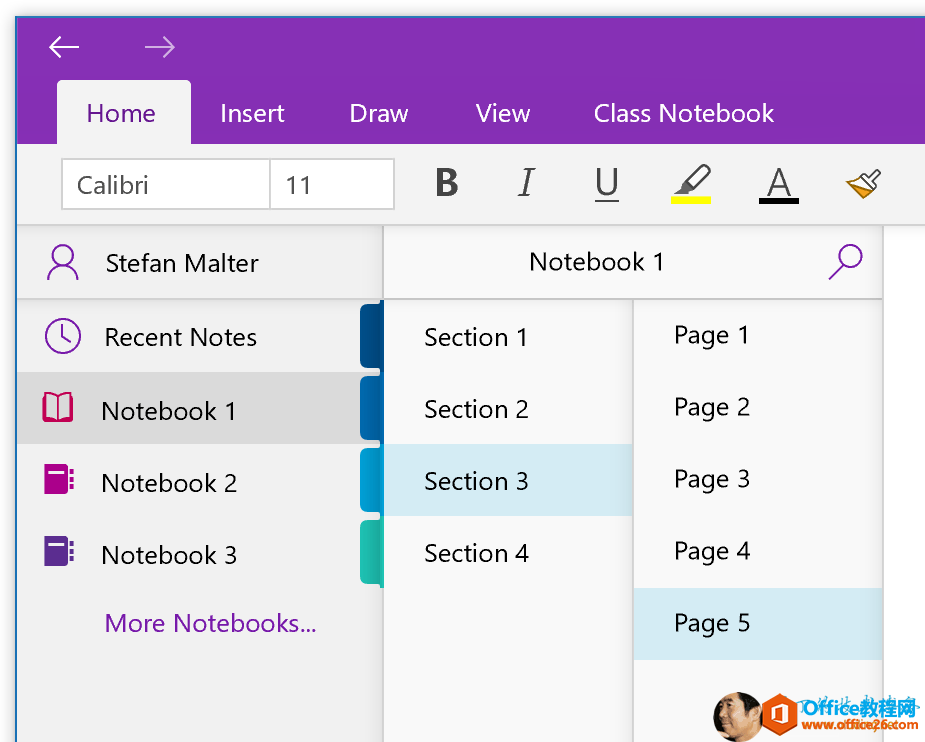Open the Class Notebook tab
The width and height of the screenshot is (925, 742).
[x=683, y=113]
